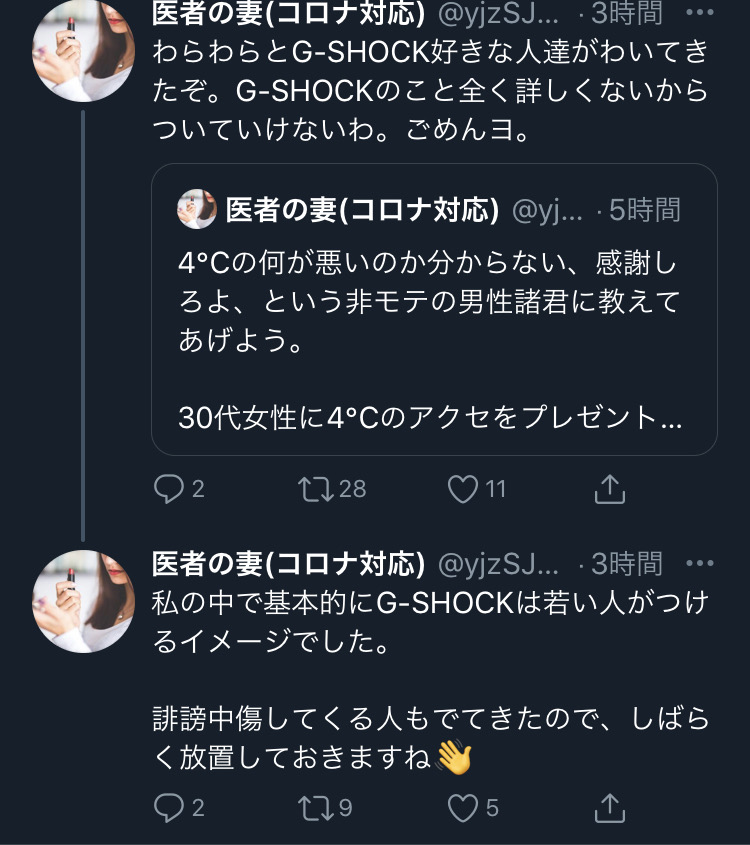Open 医者の妻(コロナ対応) name on second tweet
Viewport: 750px width, 845px height.
tap(288, 564)
